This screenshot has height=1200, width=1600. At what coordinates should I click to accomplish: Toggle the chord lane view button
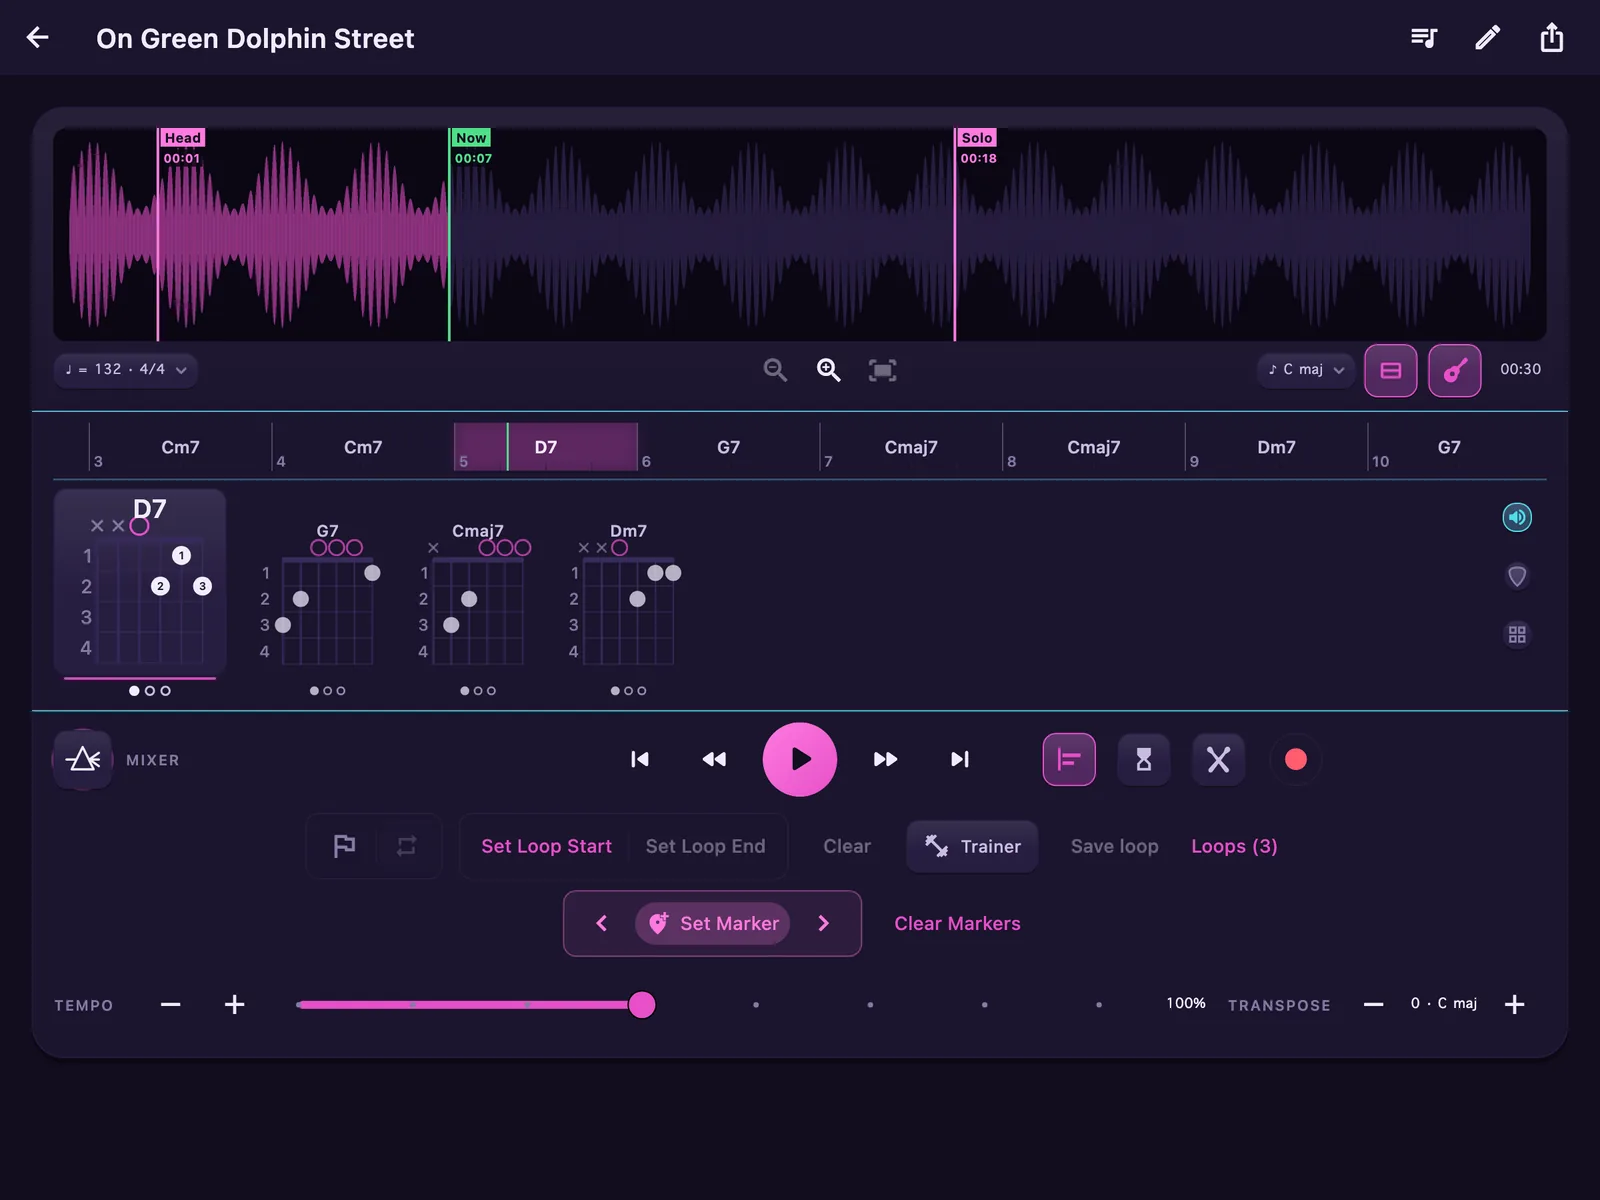coord(1391,370)
